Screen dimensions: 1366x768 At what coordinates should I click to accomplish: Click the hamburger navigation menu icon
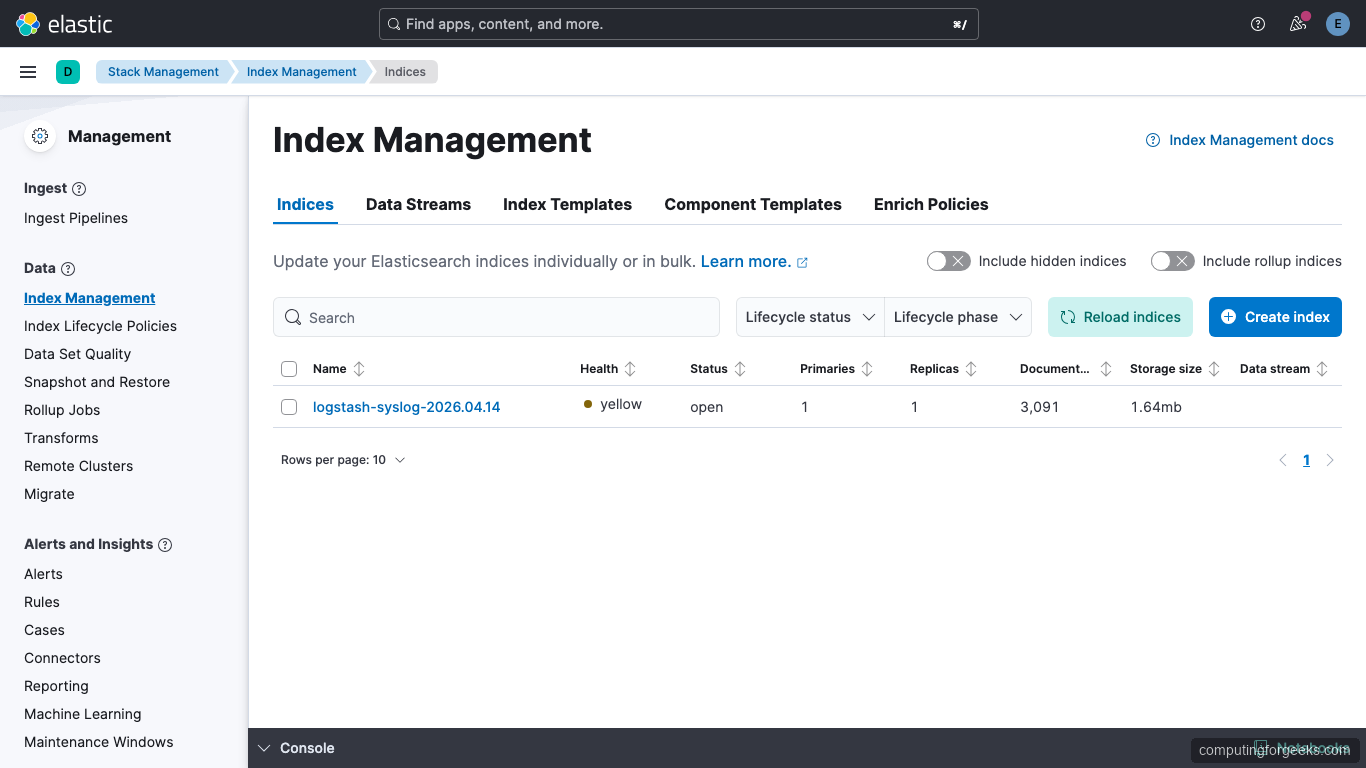point(27,71)
